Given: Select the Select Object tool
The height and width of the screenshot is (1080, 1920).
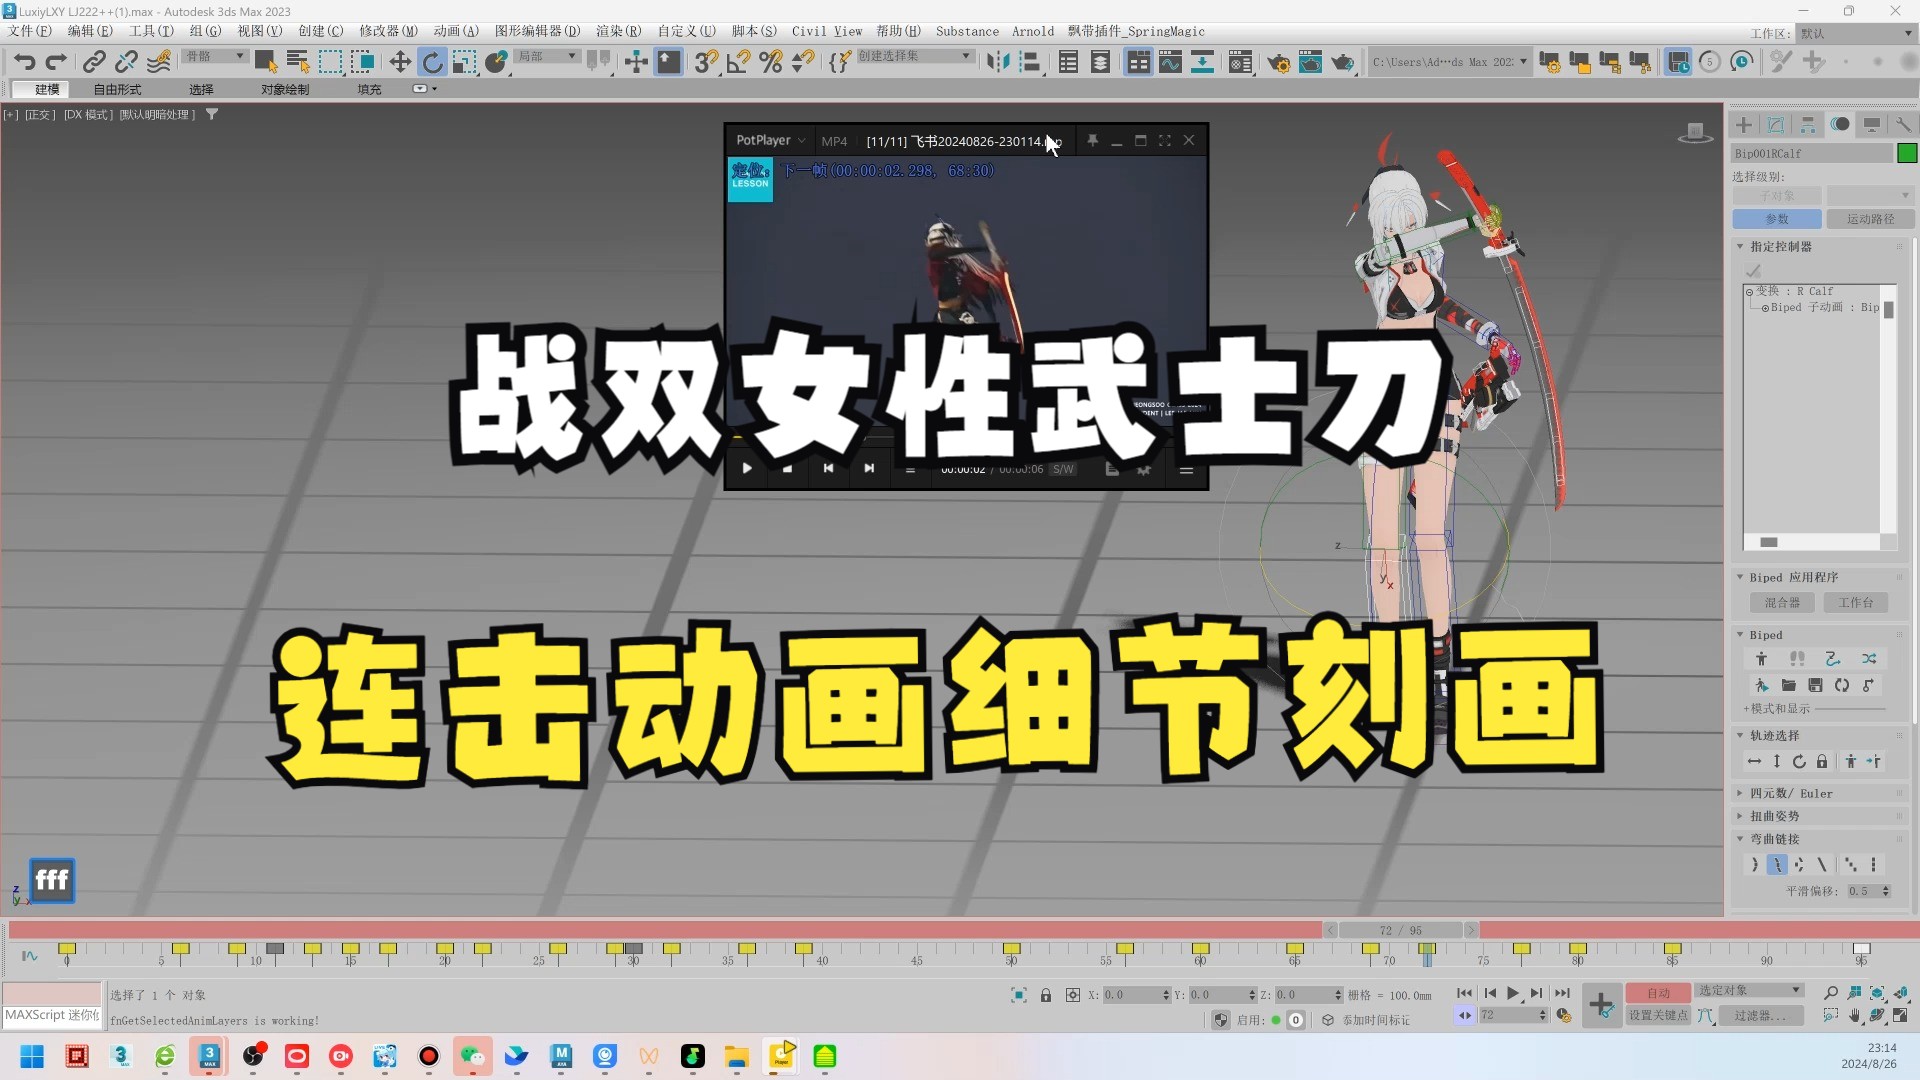Looking at the screenshot, I should (x=265, y=62).
